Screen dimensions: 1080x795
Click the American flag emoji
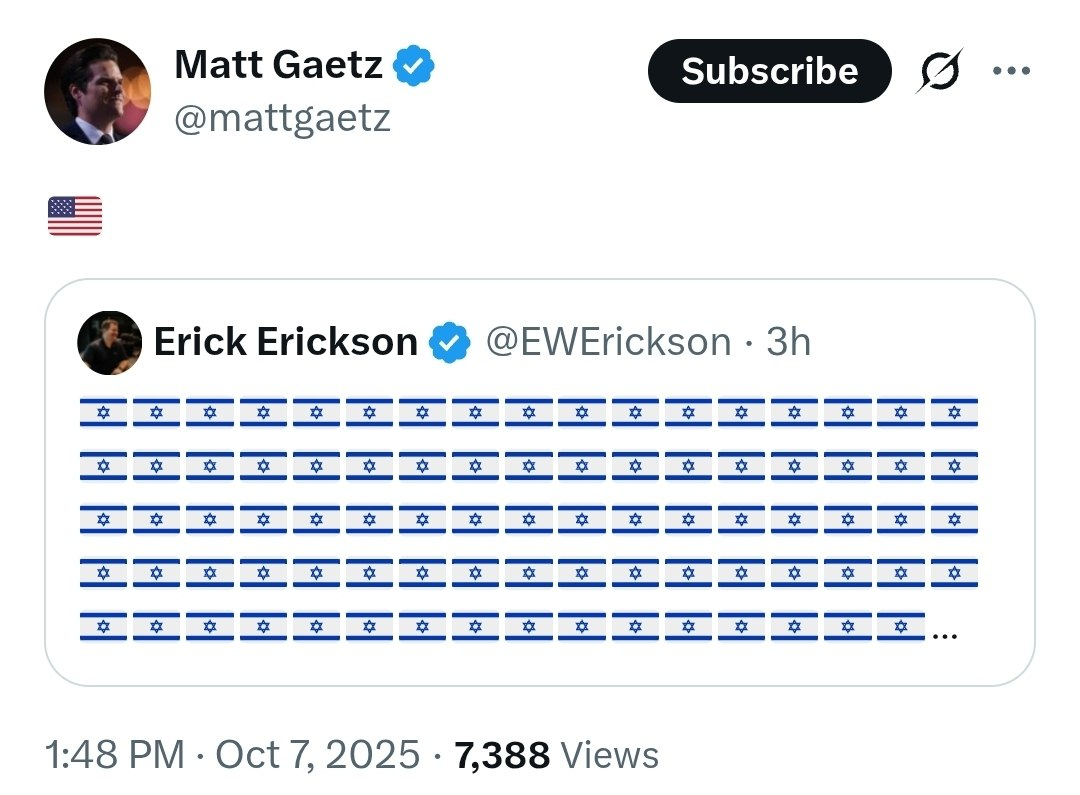tap(75, 216)
